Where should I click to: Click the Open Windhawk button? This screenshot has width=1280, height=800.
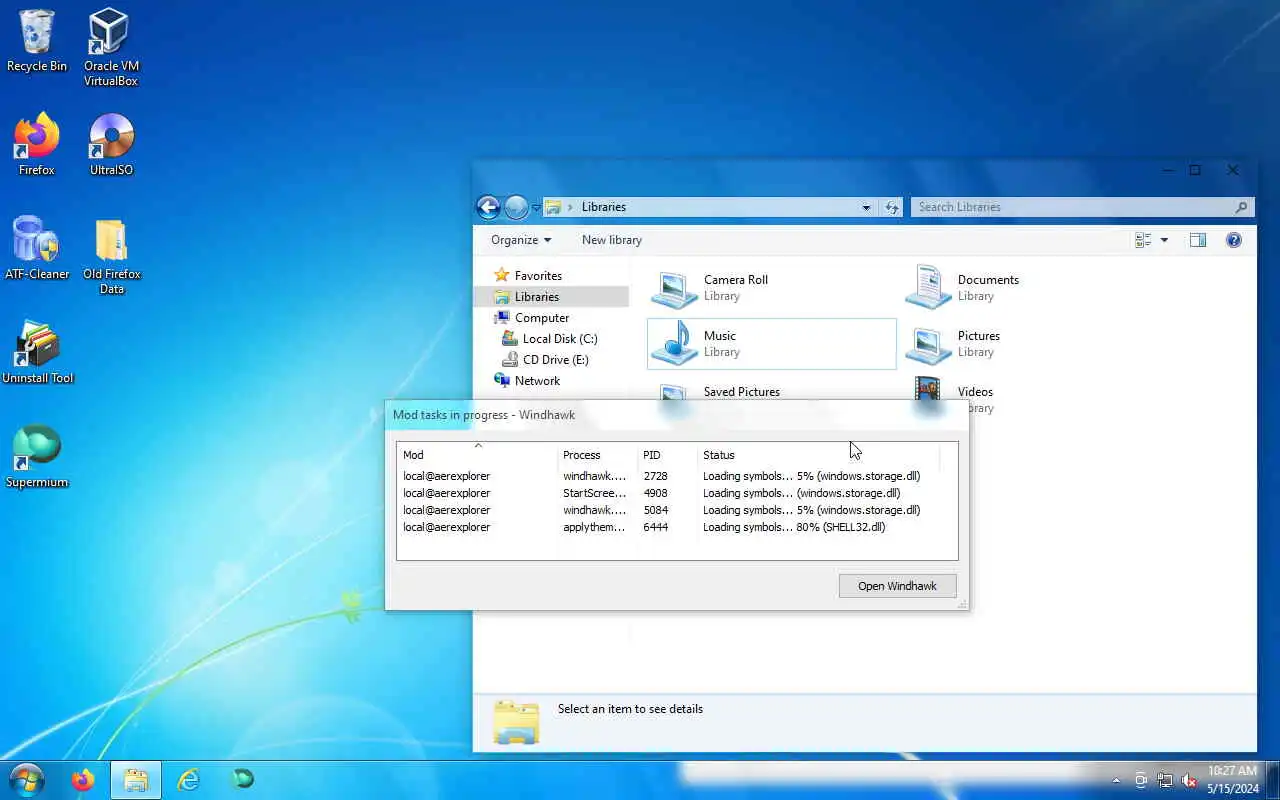tap(897, 586)
